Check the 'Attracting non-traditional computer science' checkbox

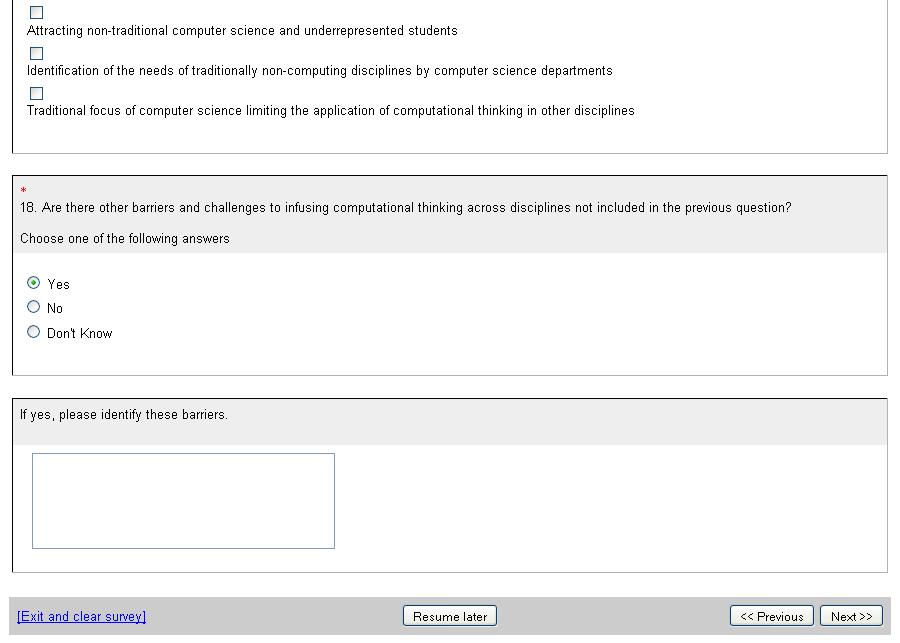click(37, 13)
